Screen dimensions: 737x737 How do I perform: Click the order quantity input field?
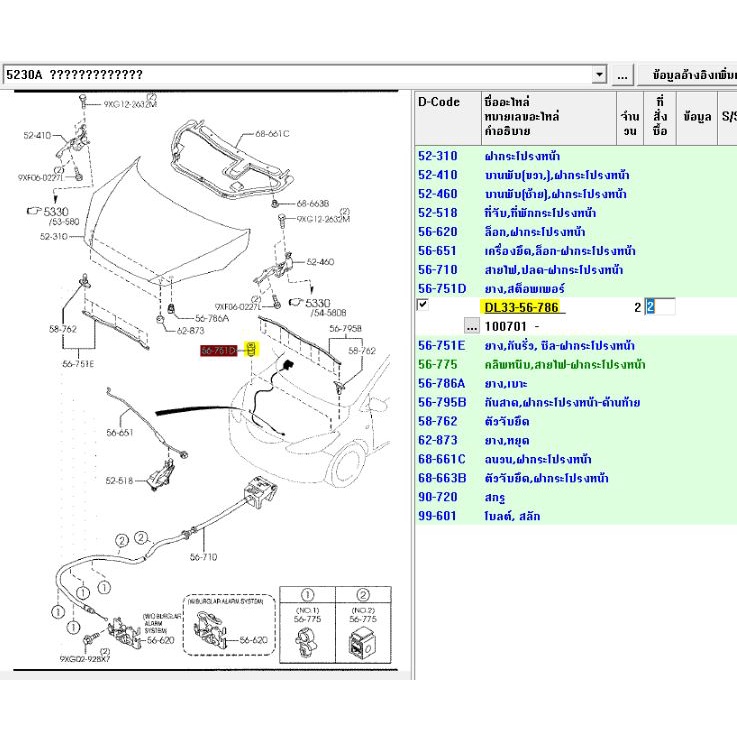(x=660, y=307)
